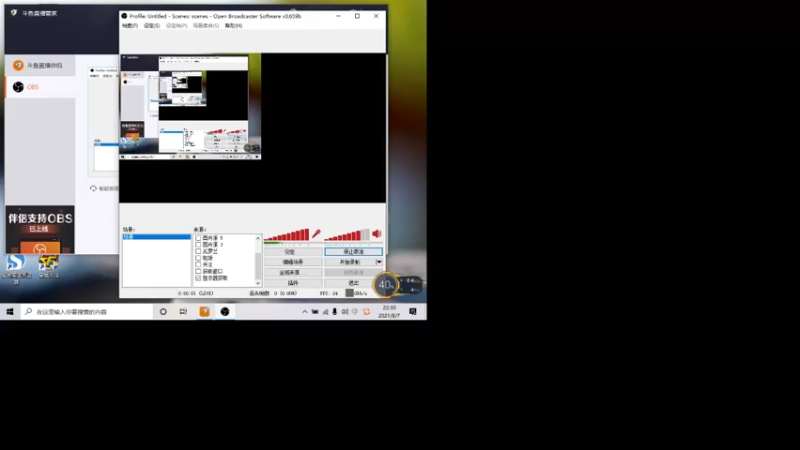Open the yellow game desktop shortcut icon
Screen dimensions: 800x450
point(48,263)
